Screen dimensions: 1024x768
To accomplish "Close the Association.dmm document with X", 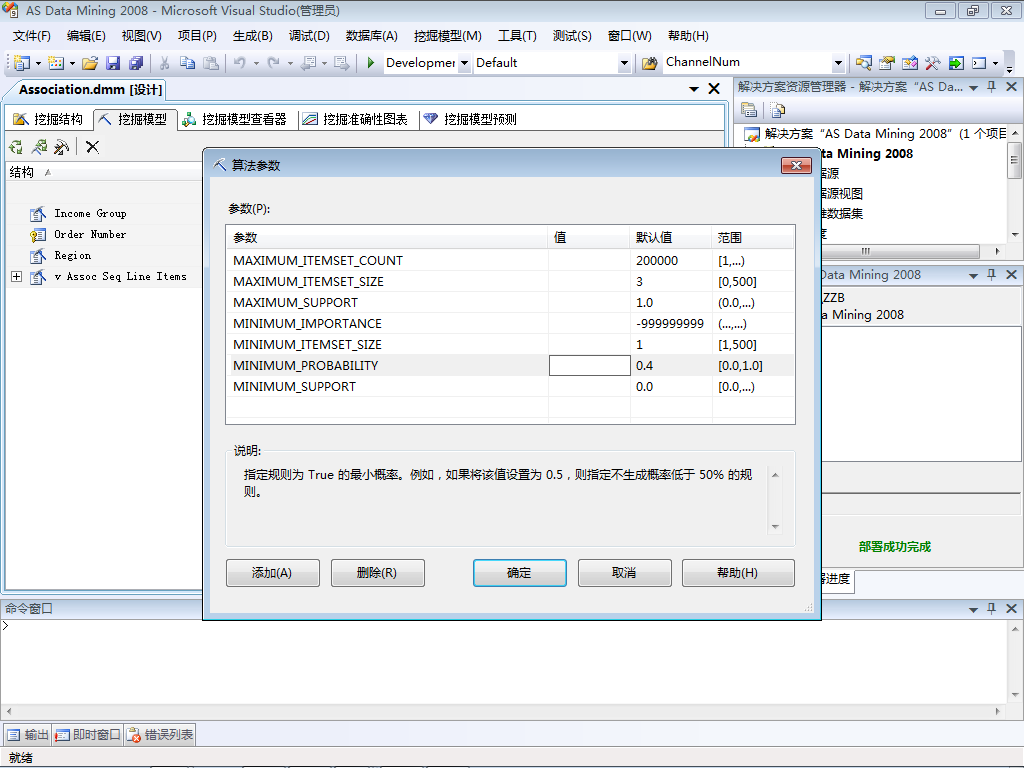I will [714, 89].
